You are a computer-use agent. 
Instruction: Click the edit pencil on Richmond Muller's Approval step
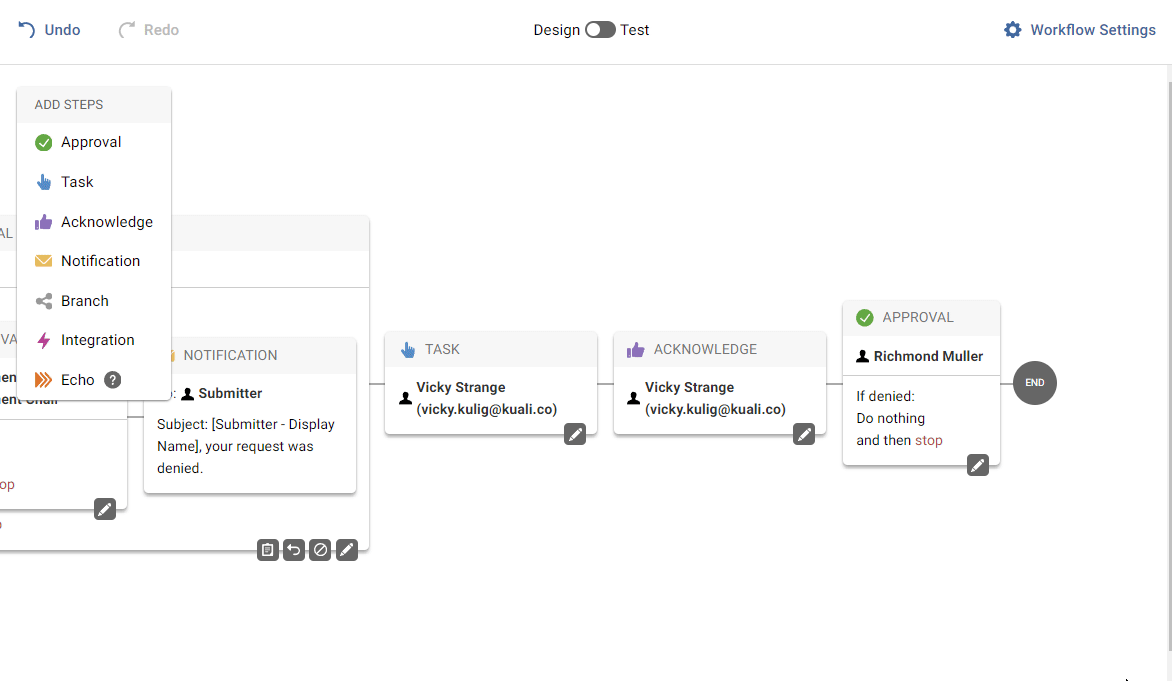pyautogui.click(x=977, y=464)
